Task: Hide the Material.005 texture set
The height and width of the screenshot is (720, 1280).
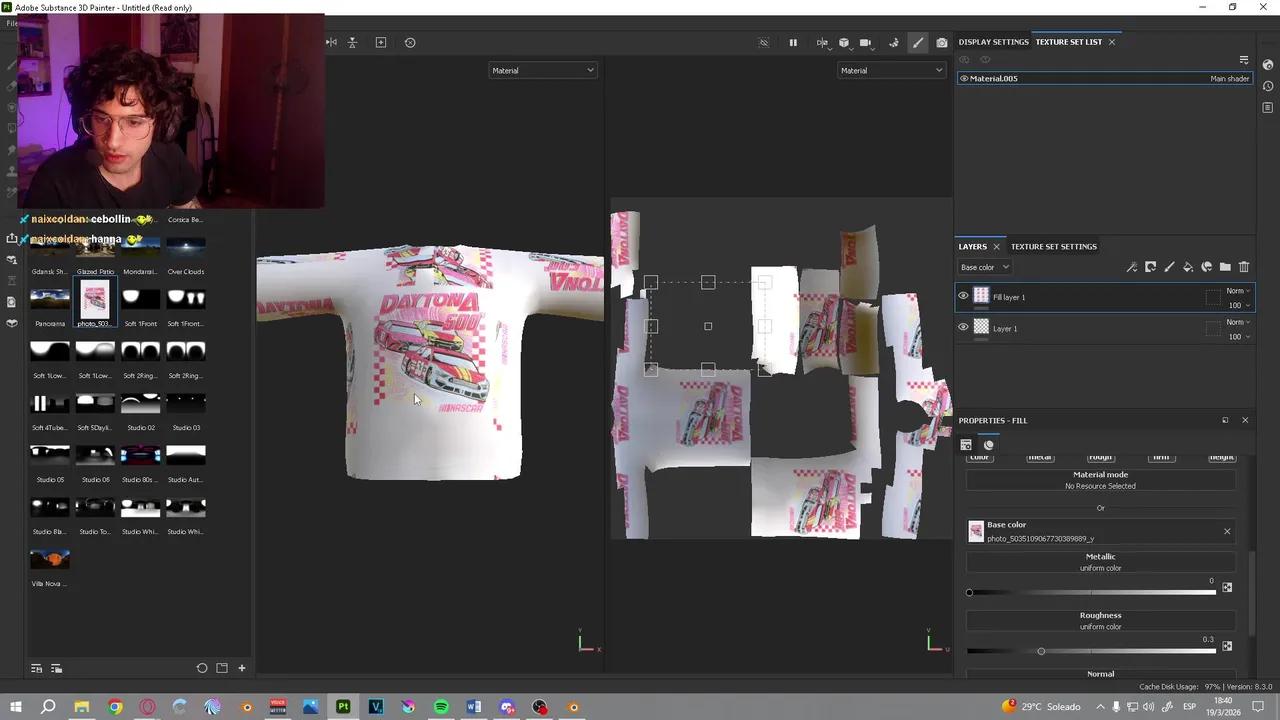Action: click(x=964, y=78)
